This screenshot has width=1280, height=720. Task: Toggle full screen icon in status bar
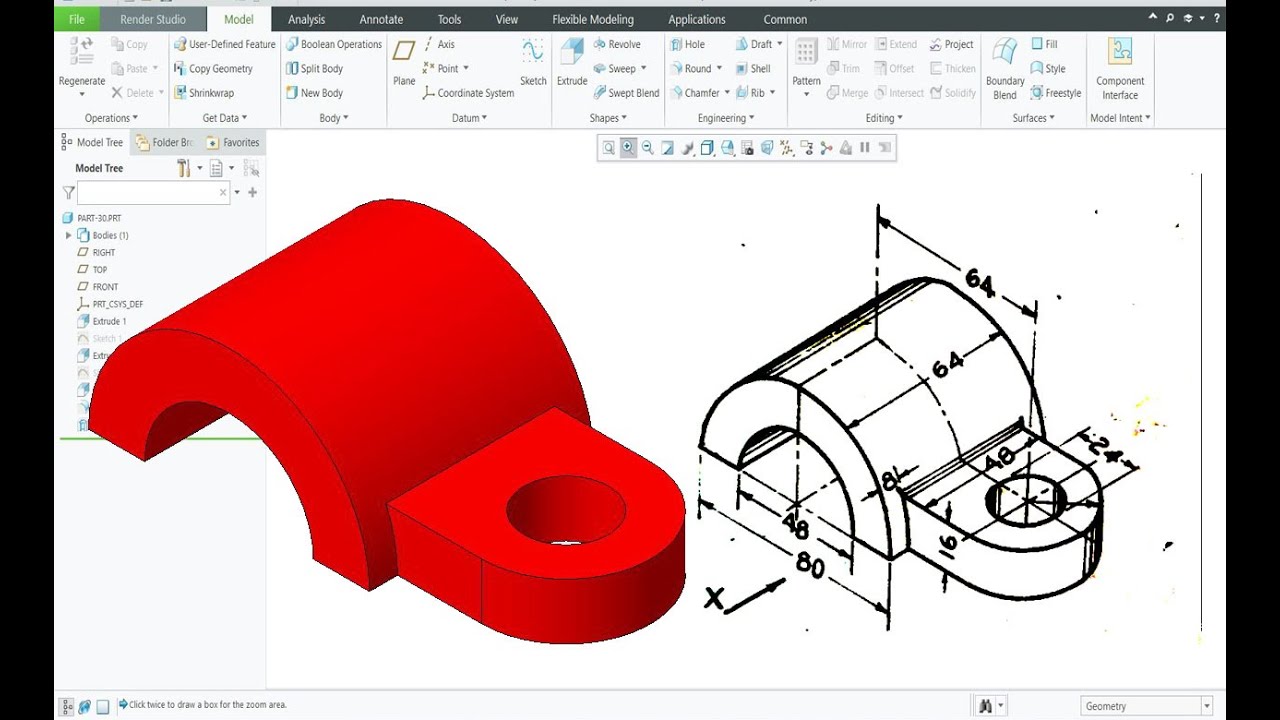(x=103, y=706)
